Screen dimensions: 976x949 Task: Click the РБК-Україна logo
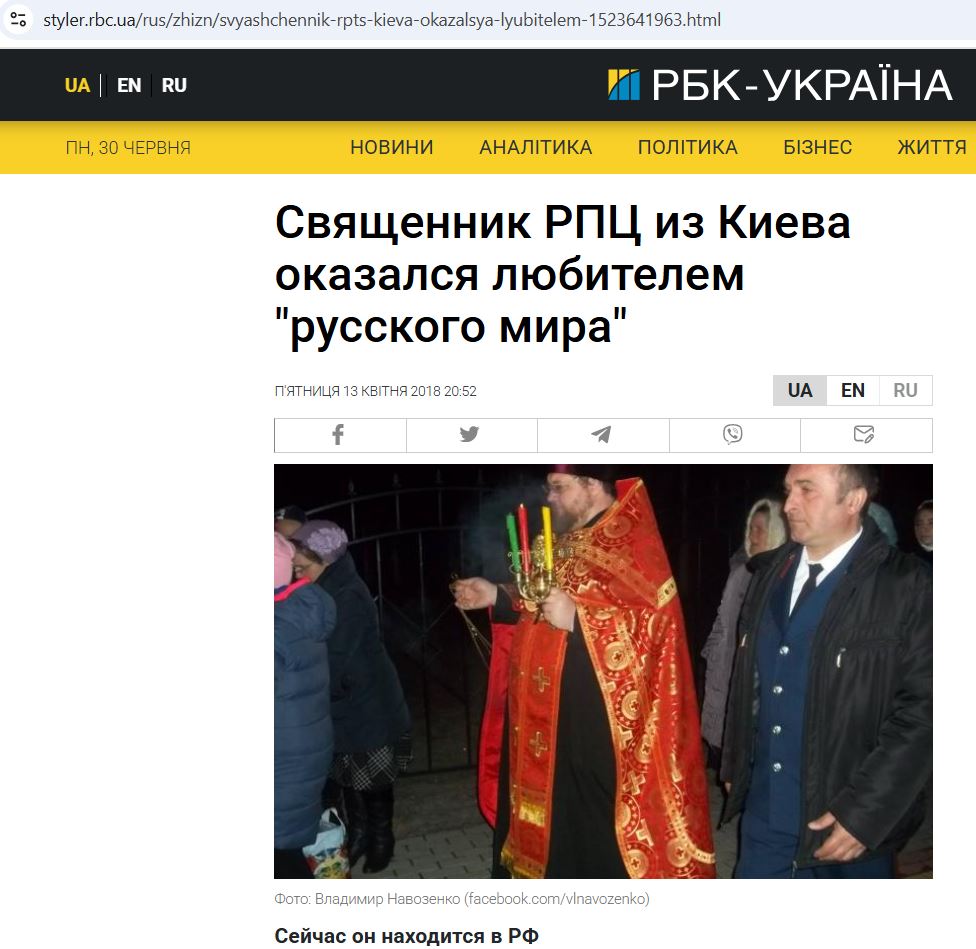click(x=781, y=85)
